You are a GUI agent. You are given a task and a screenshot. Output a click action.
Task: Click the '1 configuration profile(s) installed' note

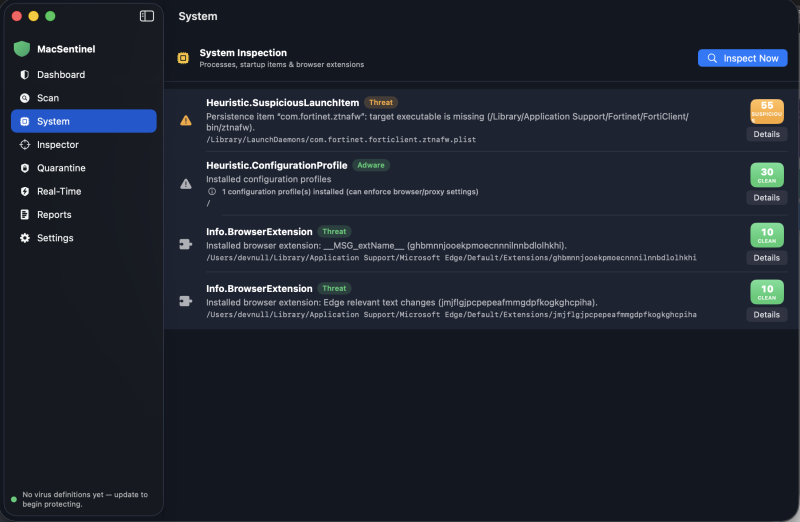[350, 192]
